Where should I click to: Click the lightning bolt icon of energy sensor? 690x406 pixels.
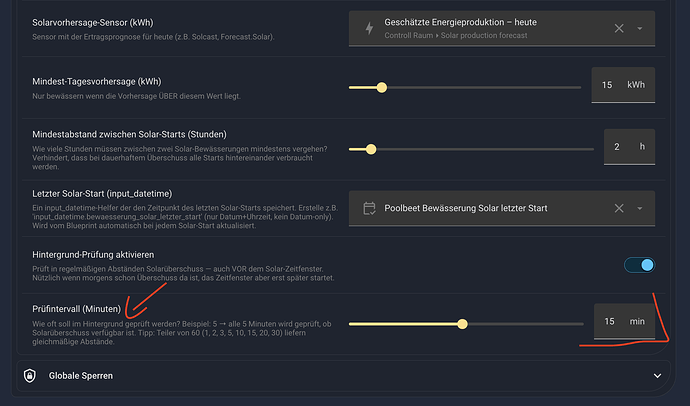click(x=369, y=29)
